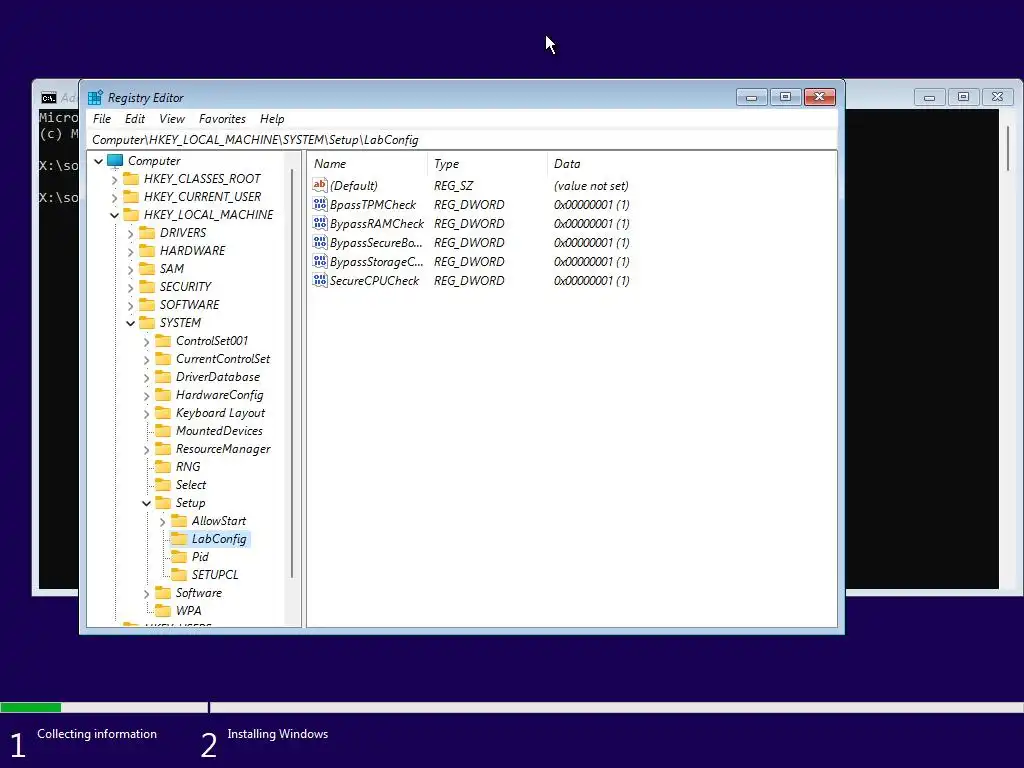The height and width of the screenshot is (768, 1024).
Task: Click the Pid folder icon
Action: coord(179,557)
